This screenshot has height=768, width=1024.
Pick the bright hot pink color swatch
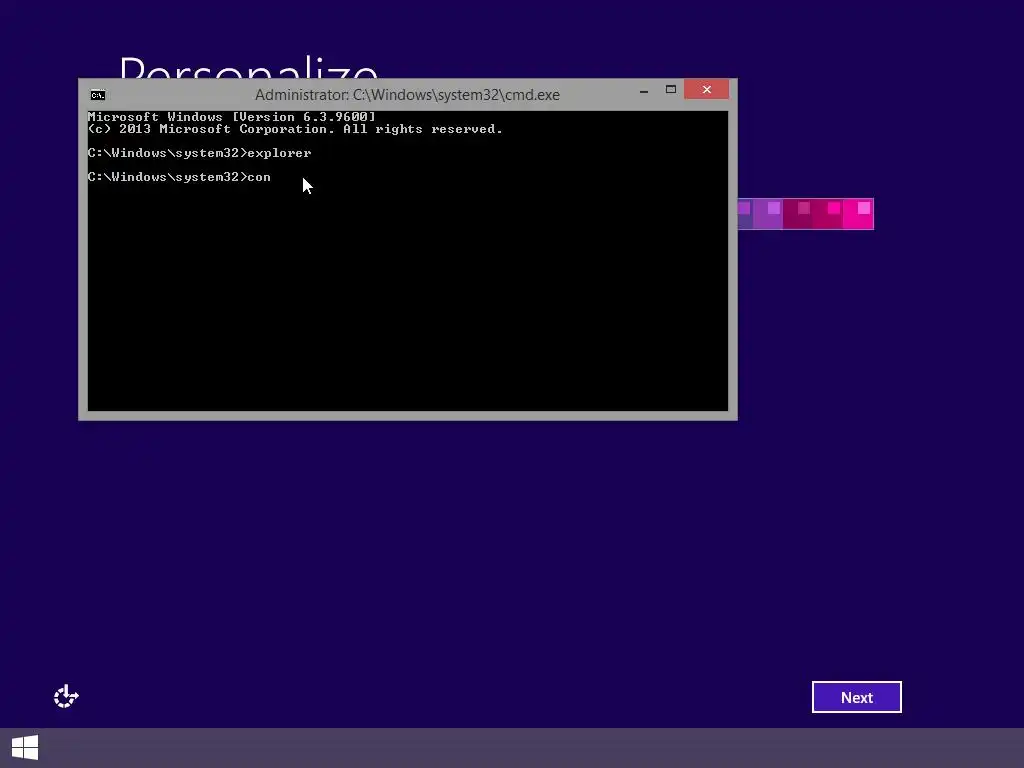(x=858, y=214)
